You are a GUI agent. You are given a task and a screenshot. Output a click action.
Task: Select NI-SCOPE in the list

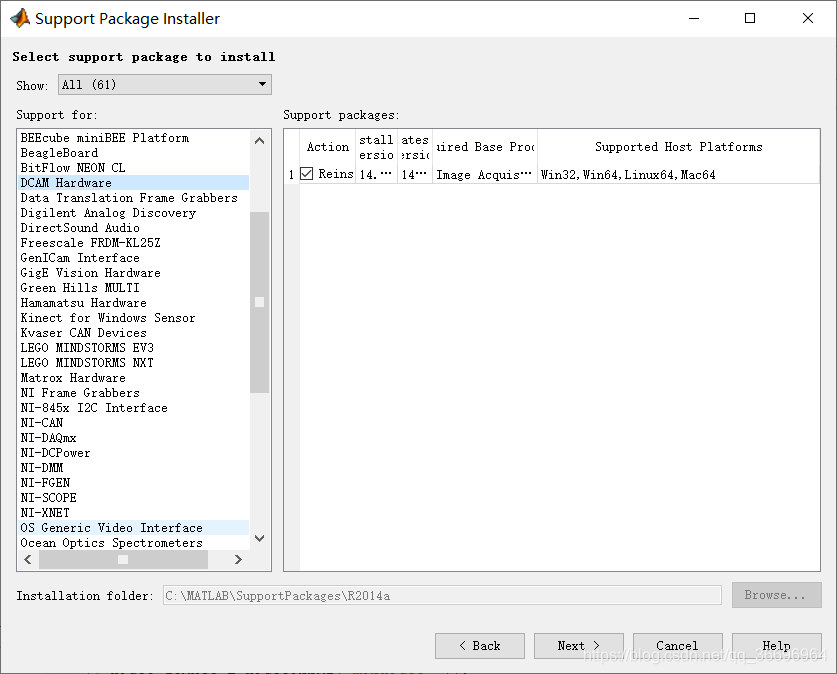tap(133, 497)
